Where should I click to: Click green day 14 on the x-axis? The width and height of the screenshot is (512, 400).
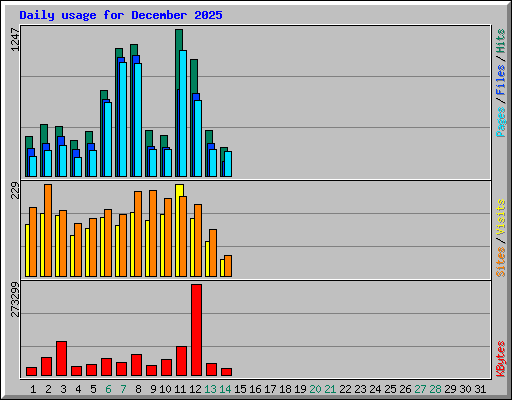point(225,389)
